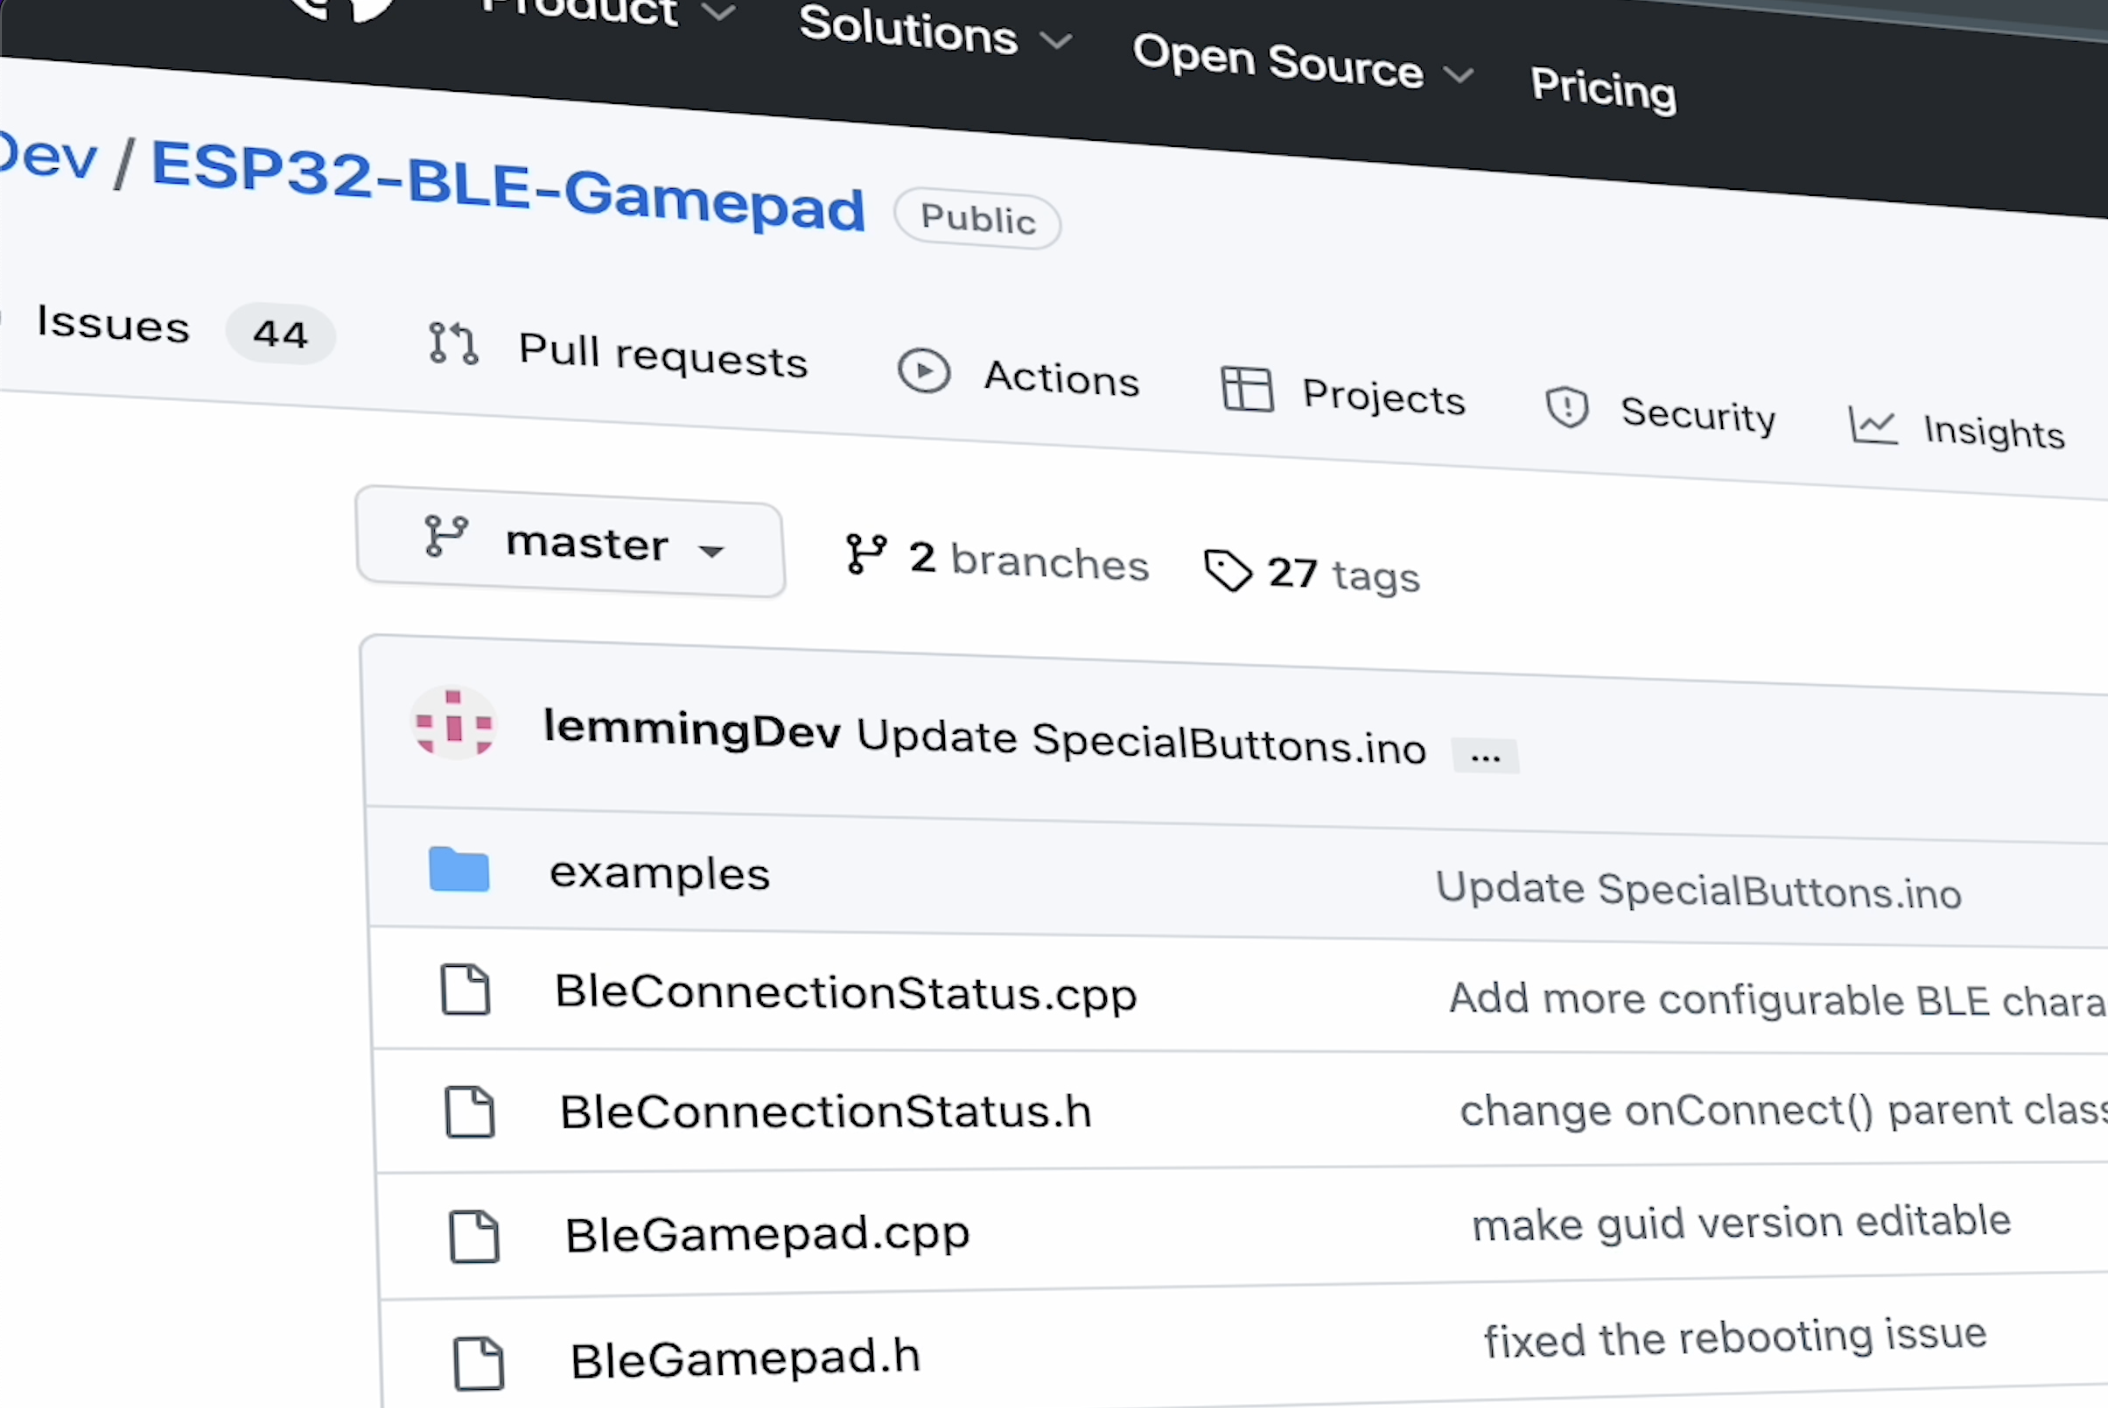
Task: Click the Actions play-circle icon
Action: [x=923, y=371]
